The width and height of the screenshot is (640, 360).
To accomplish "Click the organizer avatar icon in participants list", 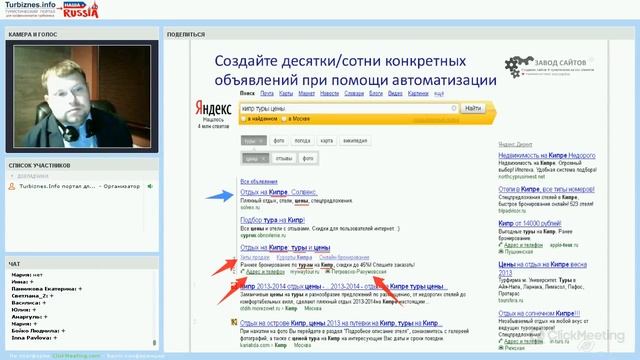I will tap(12, 186).
